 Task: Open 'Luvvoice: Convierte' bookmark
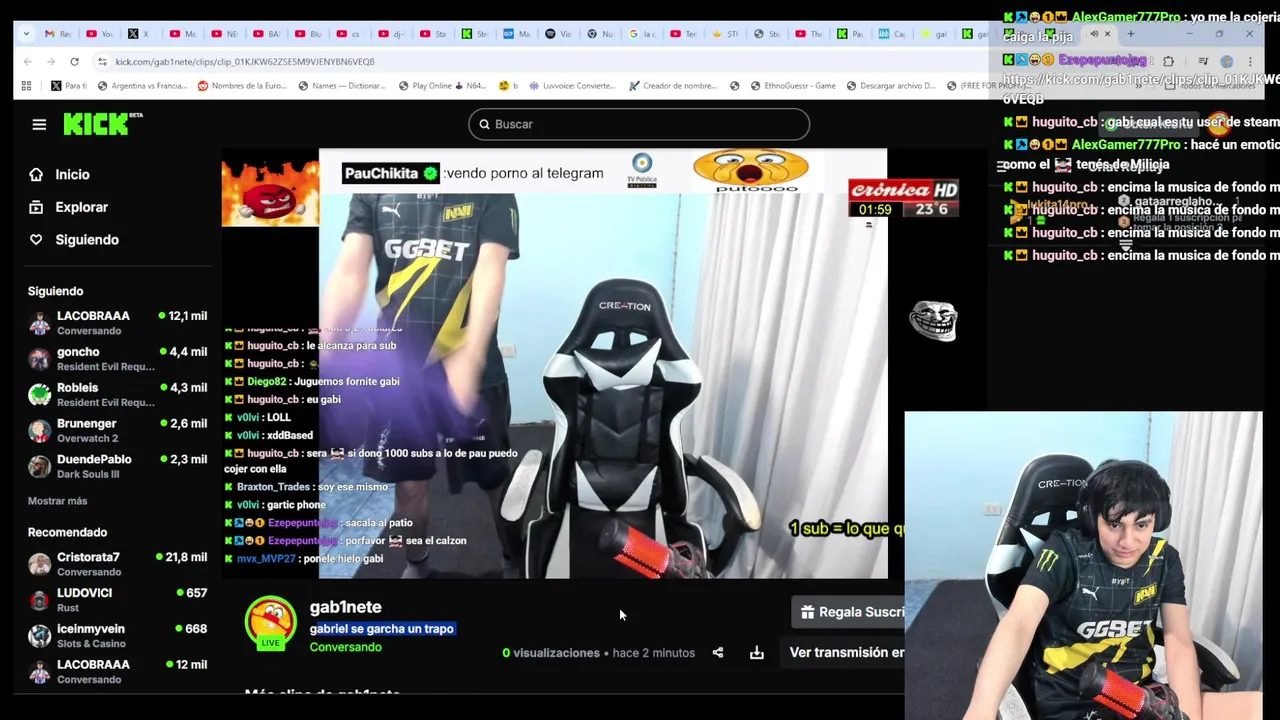pos(573,86)
